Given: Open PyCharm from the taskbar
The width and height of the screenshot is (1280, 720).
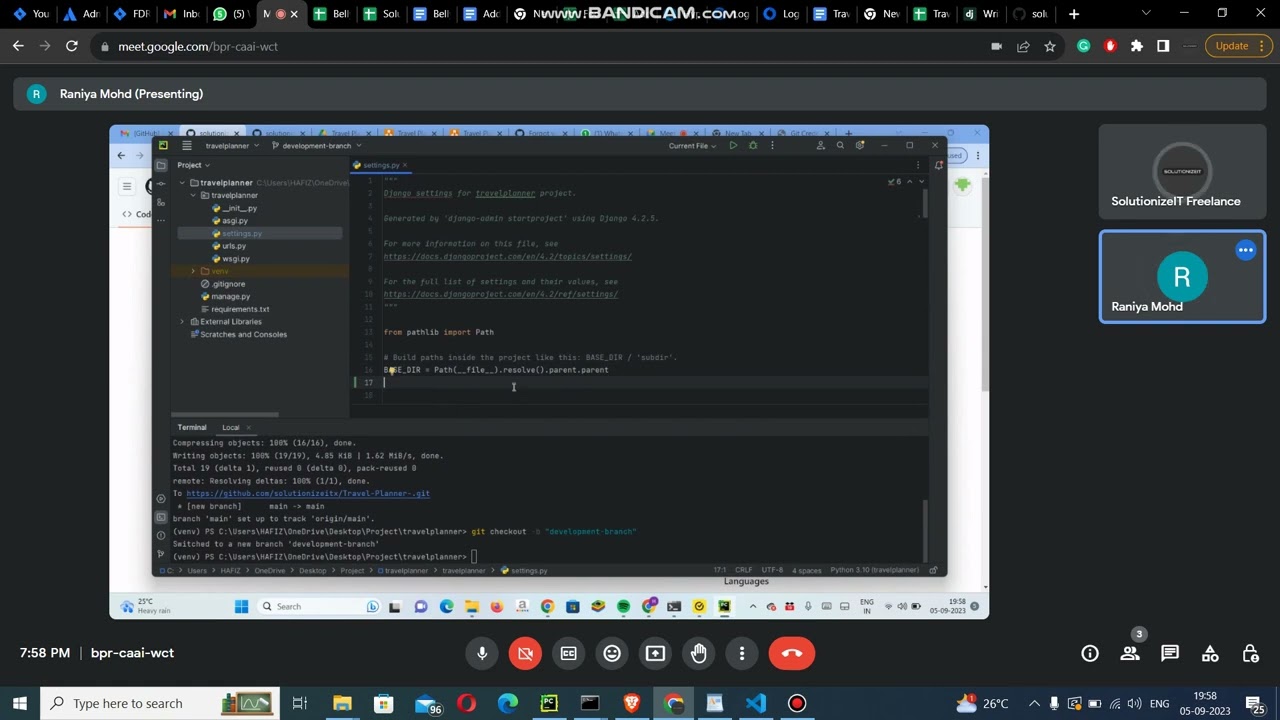Looking at the screenshot, I should pos(549,703).
